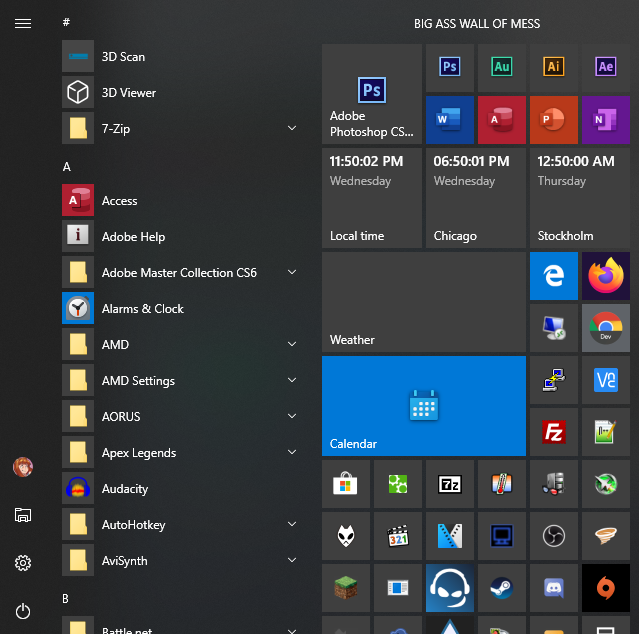
Task: Expand the AviSynth folder
Action: pos(292,560)
